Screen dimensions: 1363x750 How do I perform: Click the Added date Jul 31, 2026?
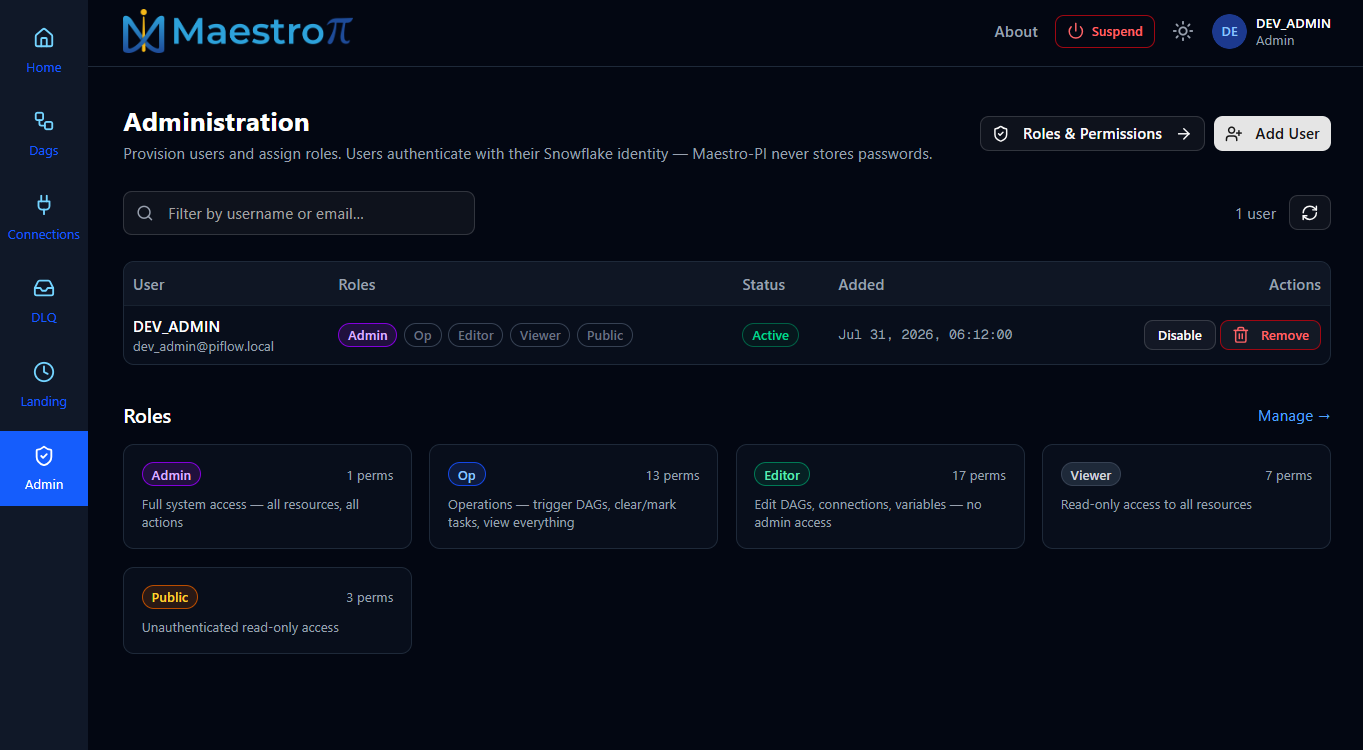[x=925, y=335]
